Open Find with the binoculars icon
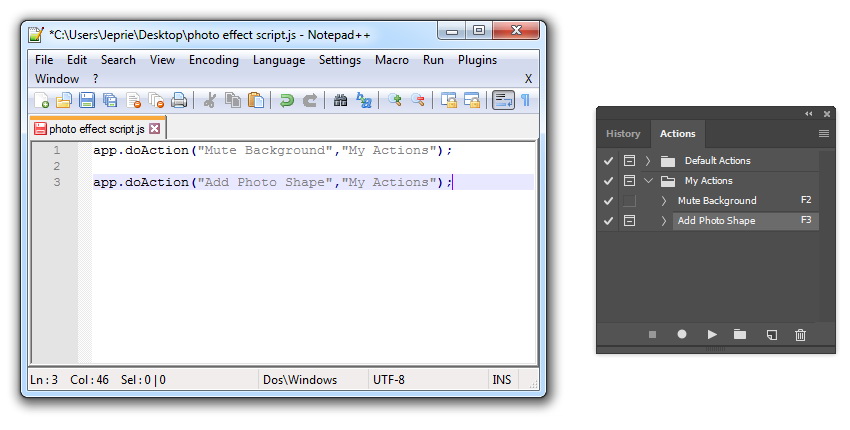Screen dimensions: 850x430 (x=340, y=100)
